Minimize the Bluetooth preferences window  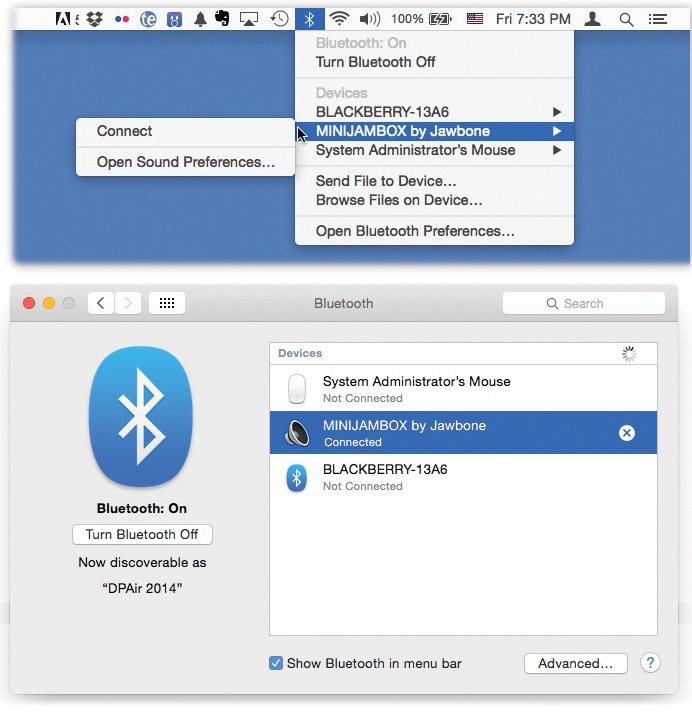49,303
